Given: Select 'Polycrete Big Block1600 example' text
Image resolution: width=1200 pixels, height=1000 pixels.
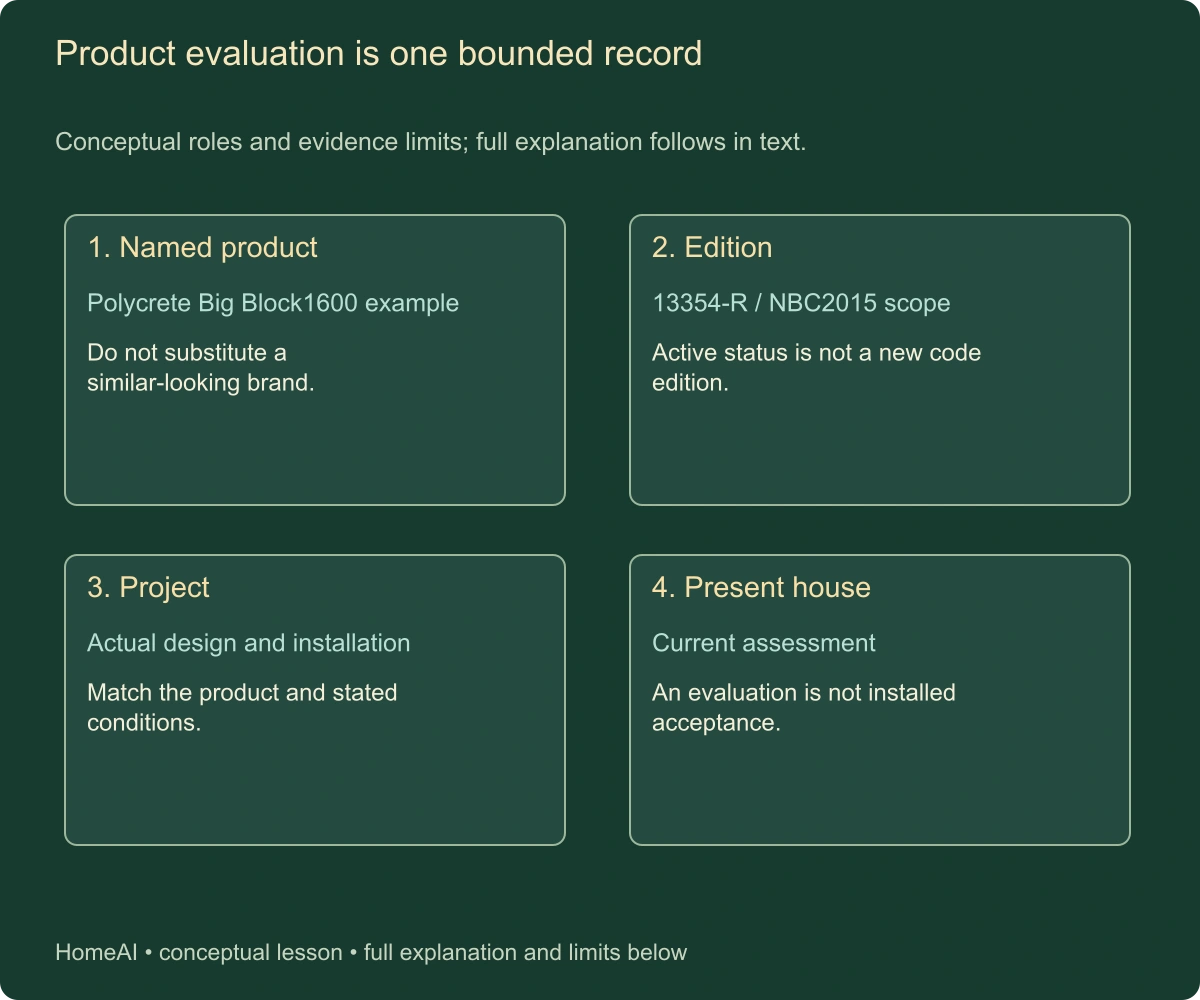Looking at the screenshot, I should click(273, 303).
